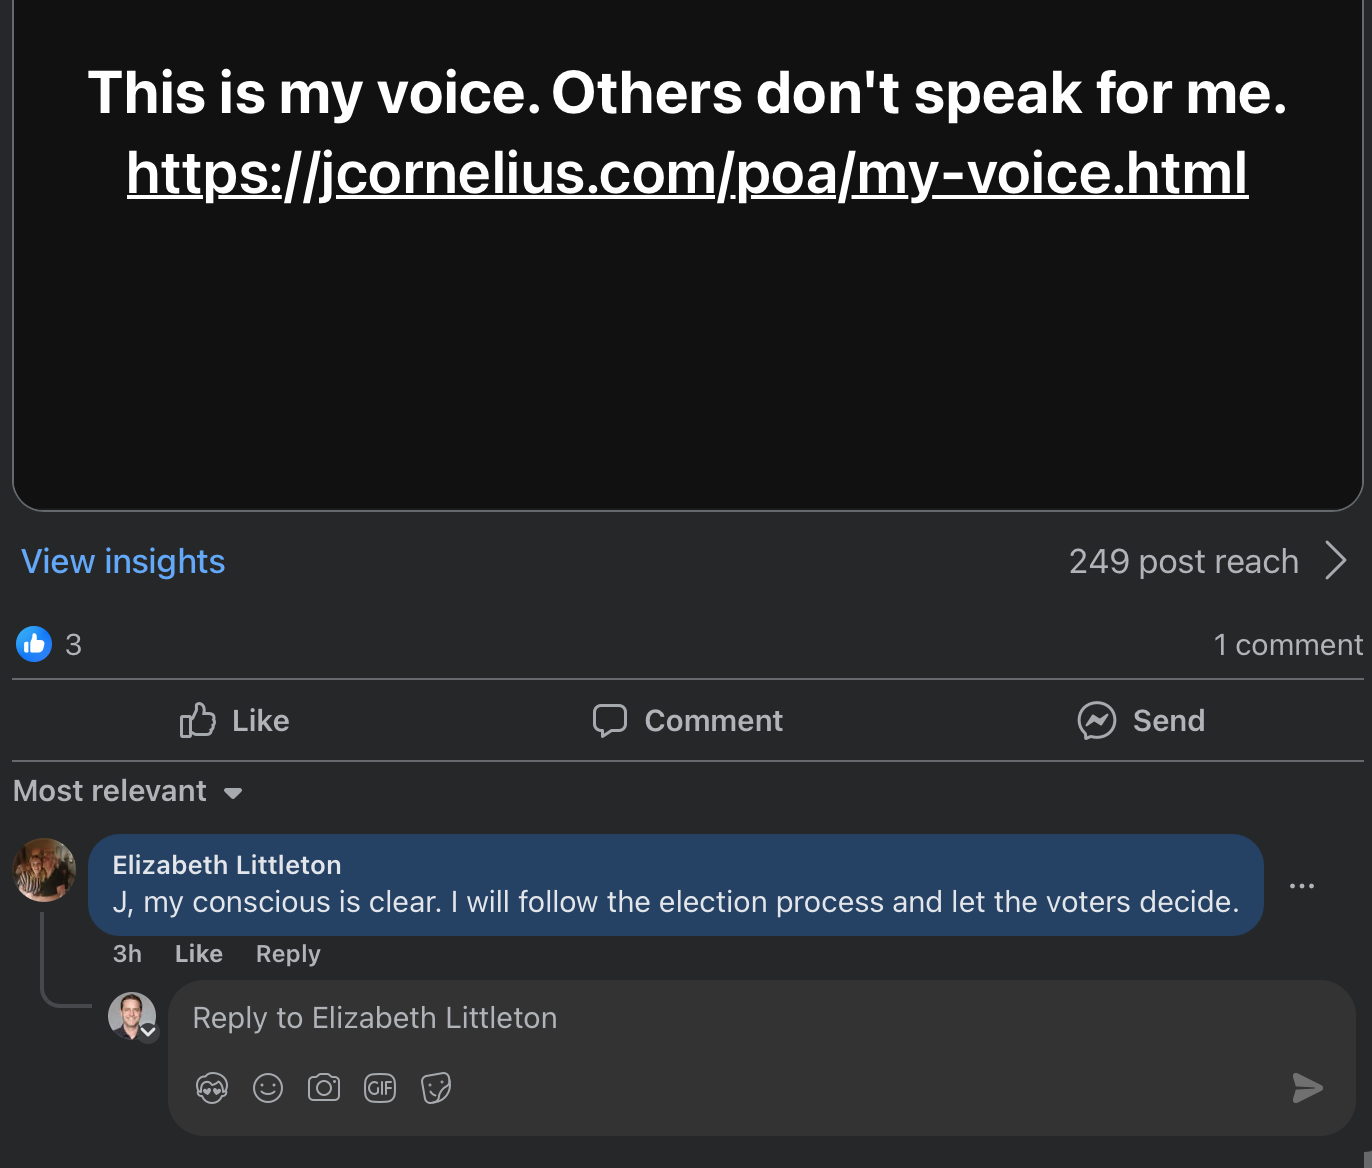
Task: Open Elizabeth Littleton's profile picture
Action: point(44,870)
